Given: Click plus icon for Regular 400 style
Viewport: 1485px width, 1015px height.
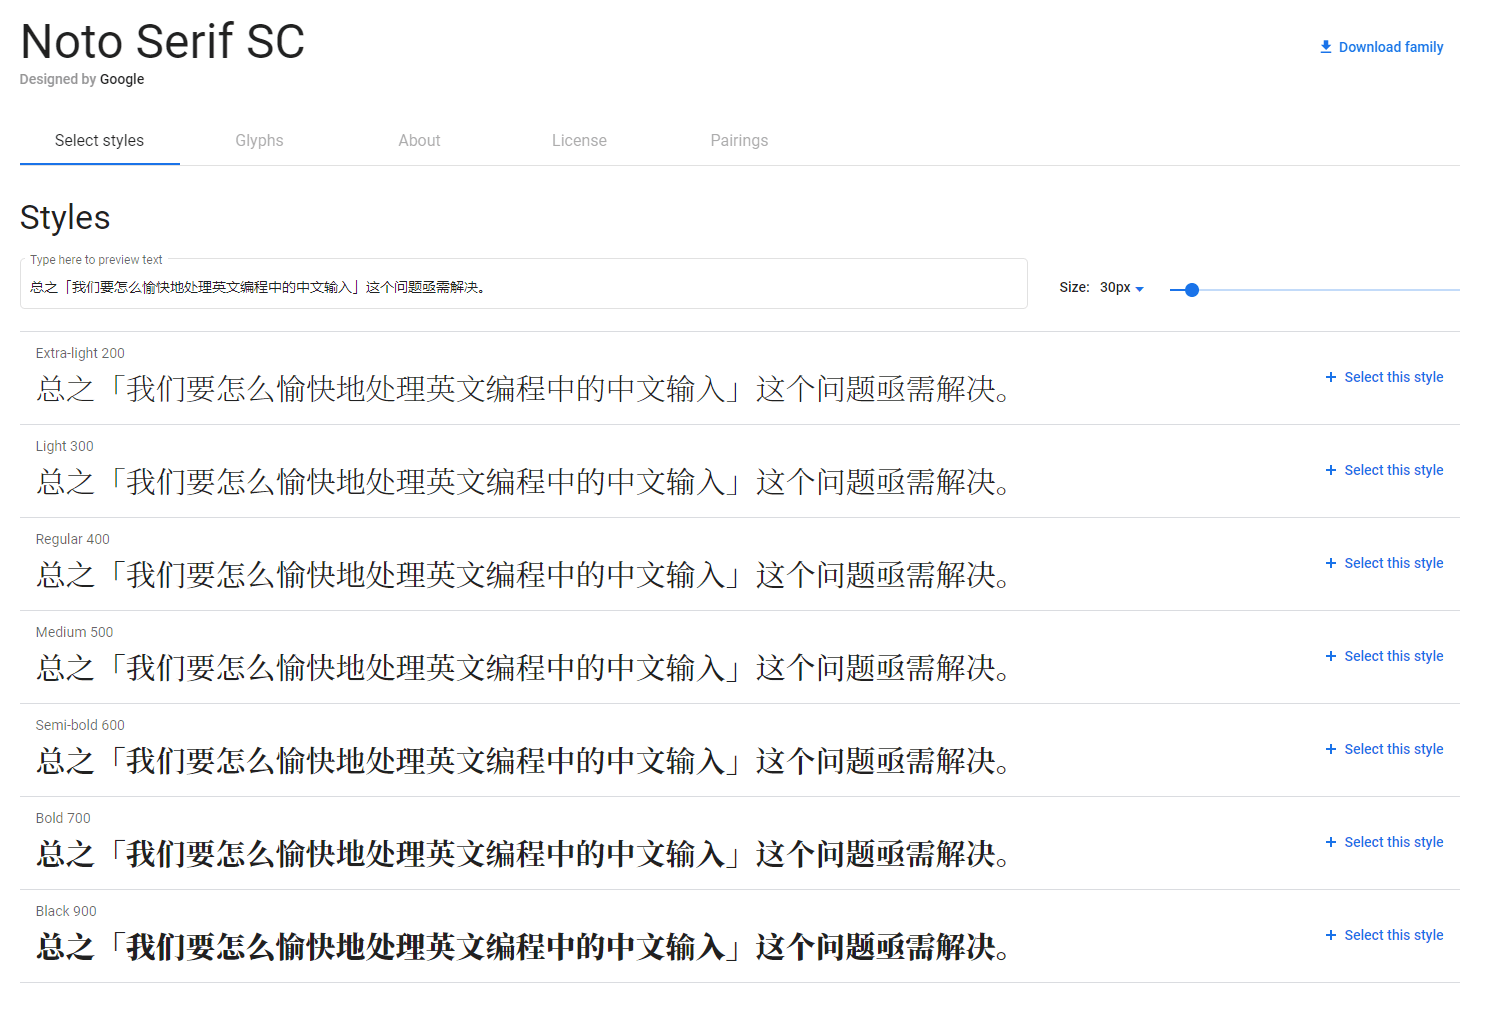Looking at the screenshot, I should click(x=1330, y=563).
